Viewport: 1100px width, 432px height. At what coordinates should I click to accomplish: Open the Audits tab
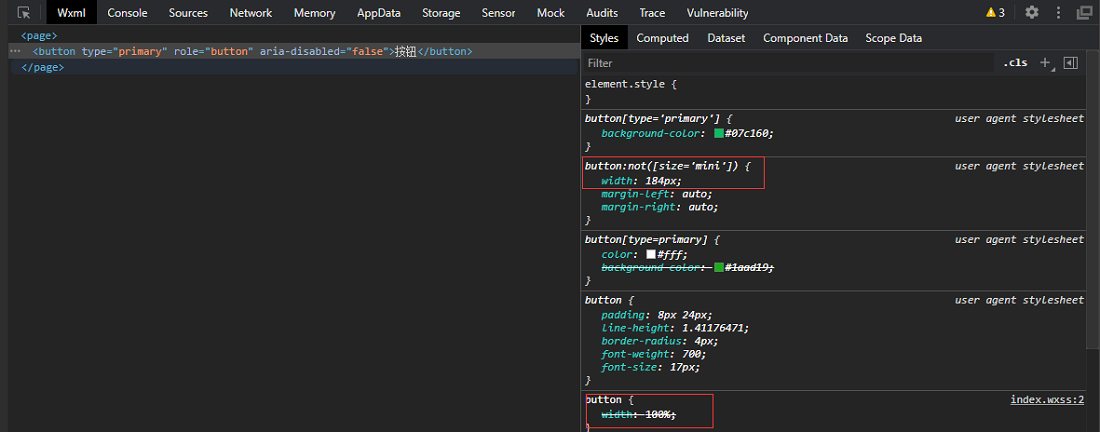(x=602, y=13)
